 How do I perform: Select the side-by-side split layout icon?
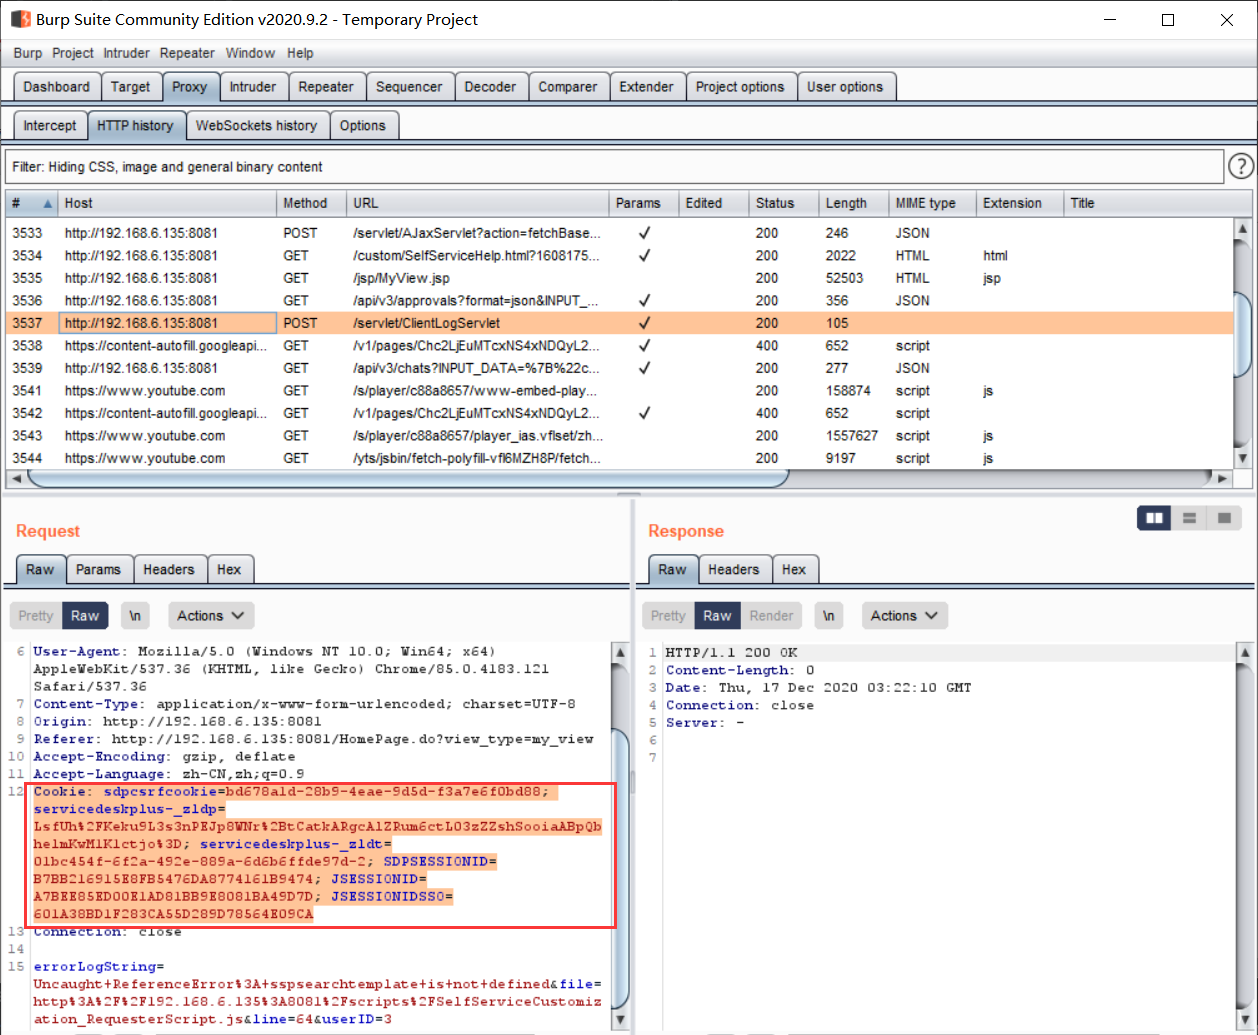pyautogui.click(x=1154, y=518)
